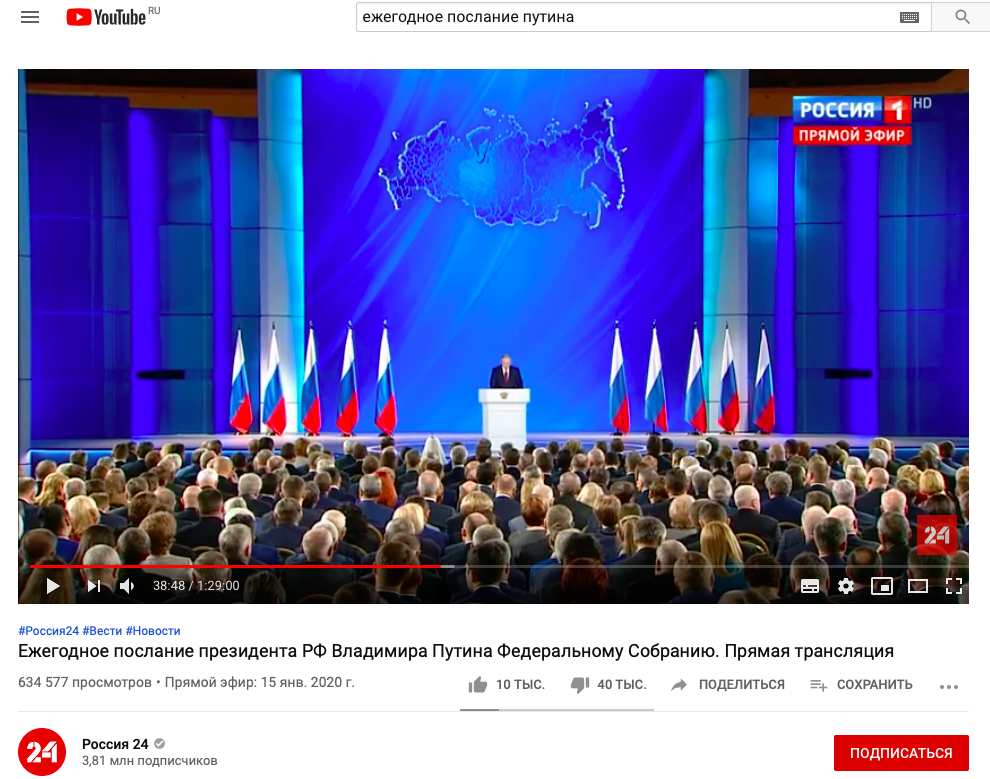
Task: Skip to the next video
Action: coord(94,586)
